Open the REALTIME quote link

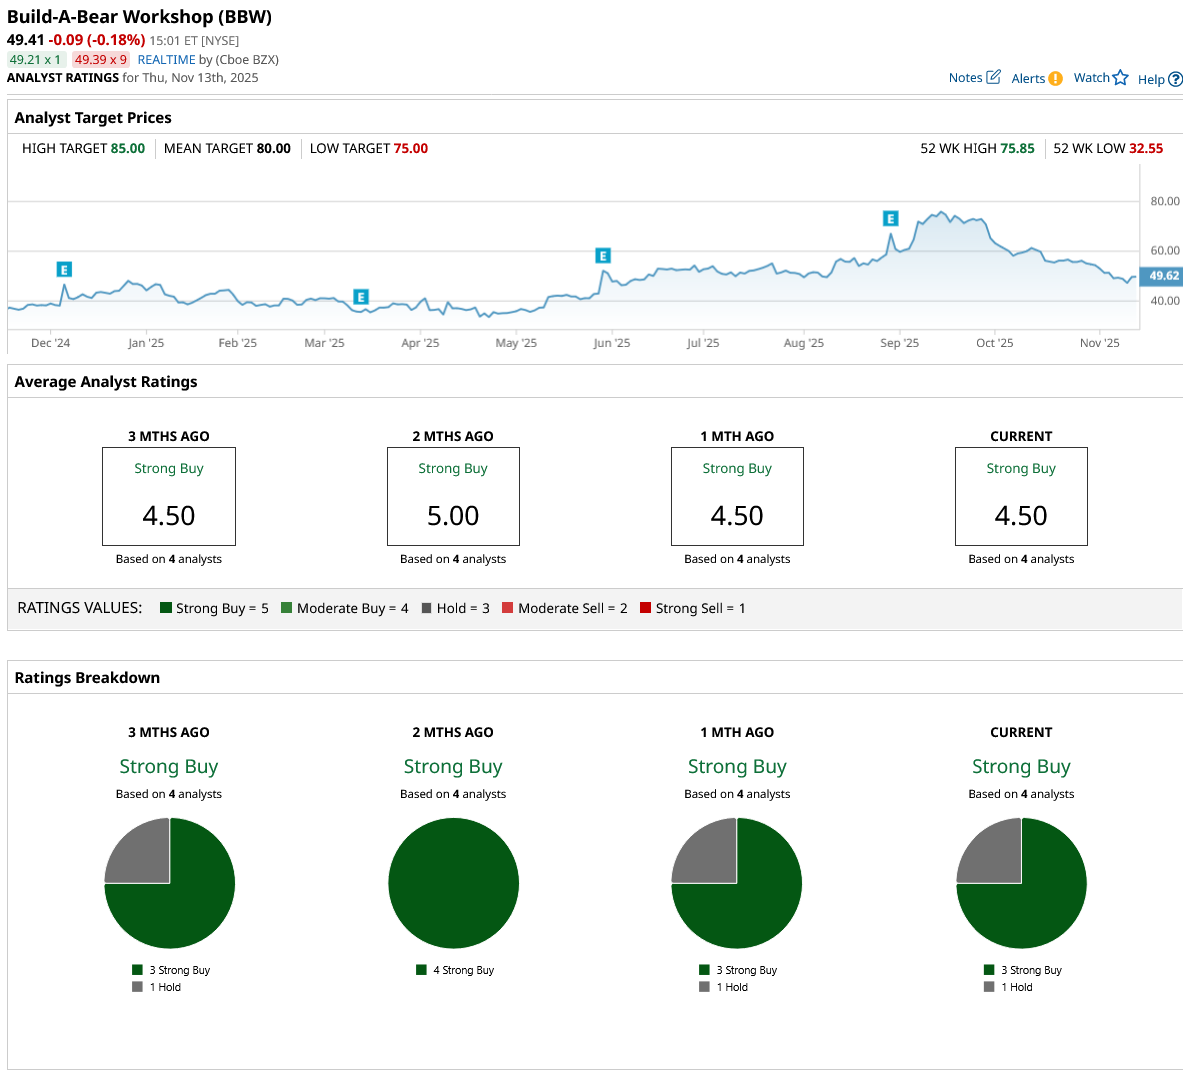[166, 60]
